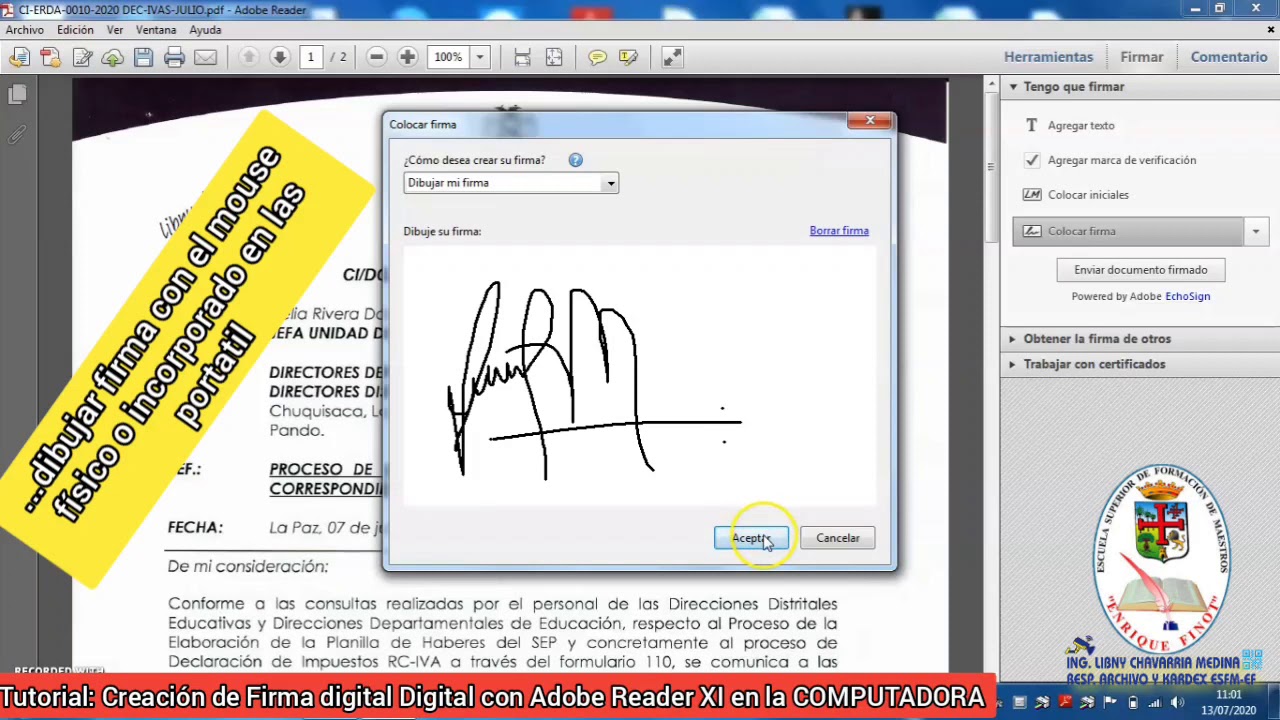Close the Colocar firma dialog
1280x720 pixels.
pos(869,121)
